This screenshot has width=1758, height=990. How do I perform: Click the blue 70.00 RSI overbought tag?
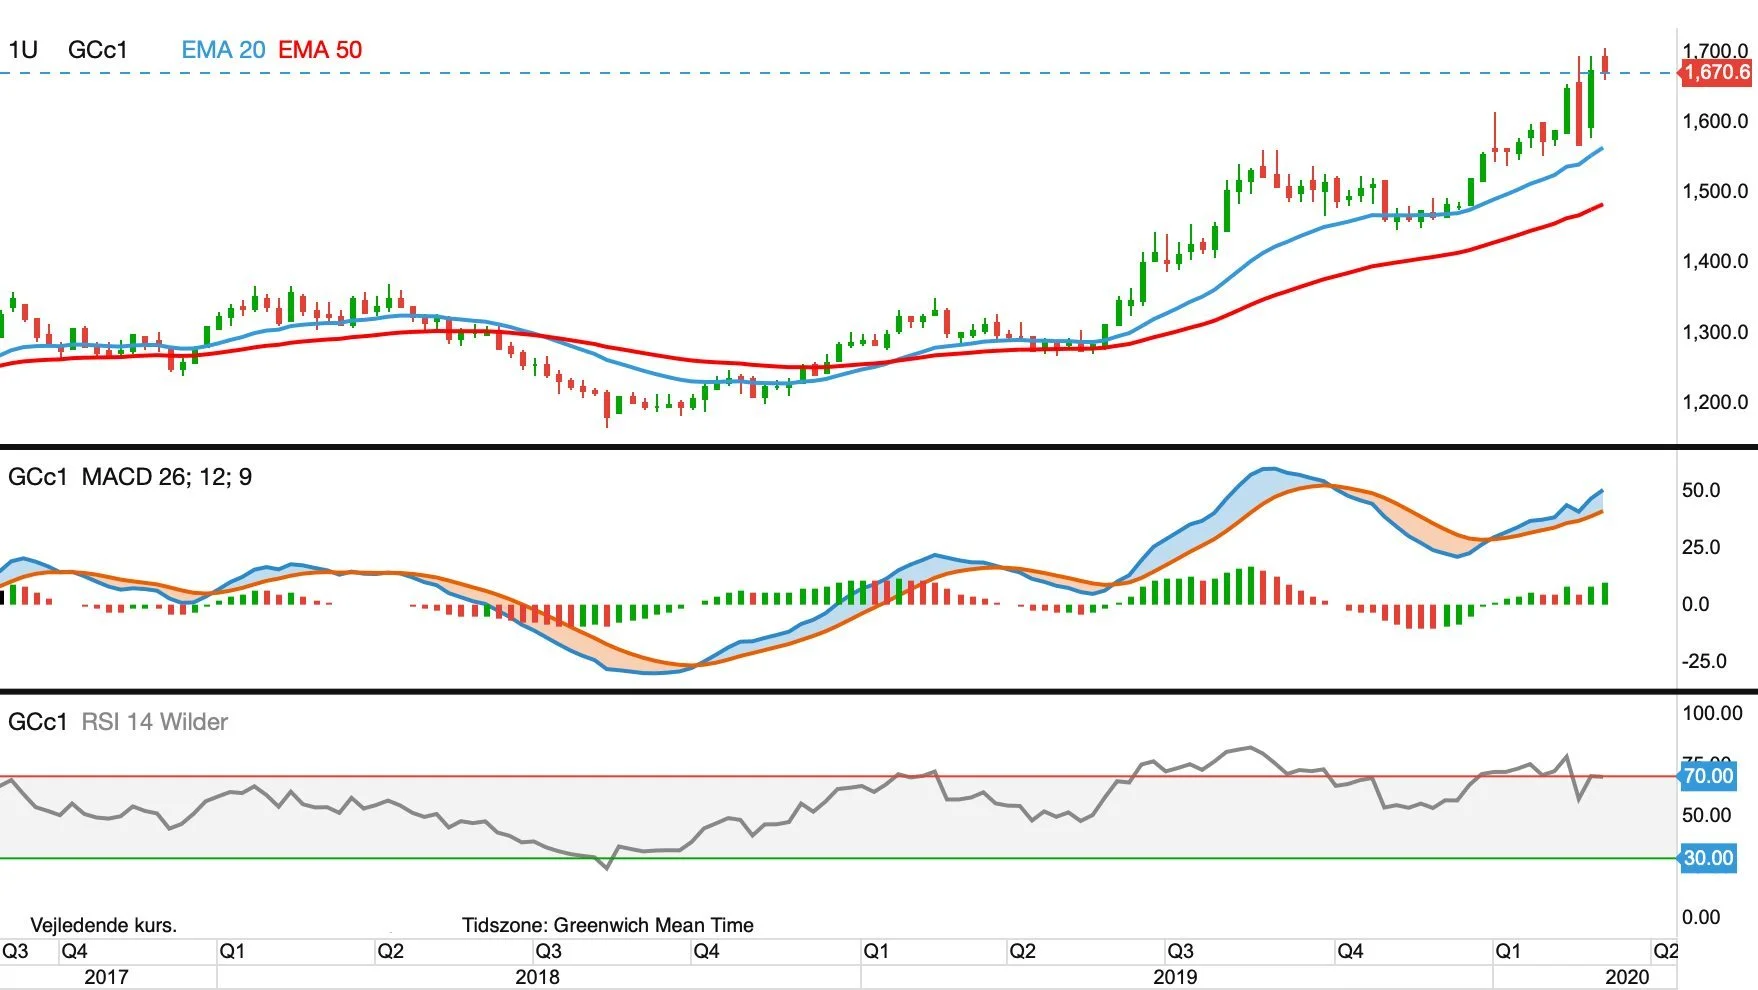[x=1707, y=776]
